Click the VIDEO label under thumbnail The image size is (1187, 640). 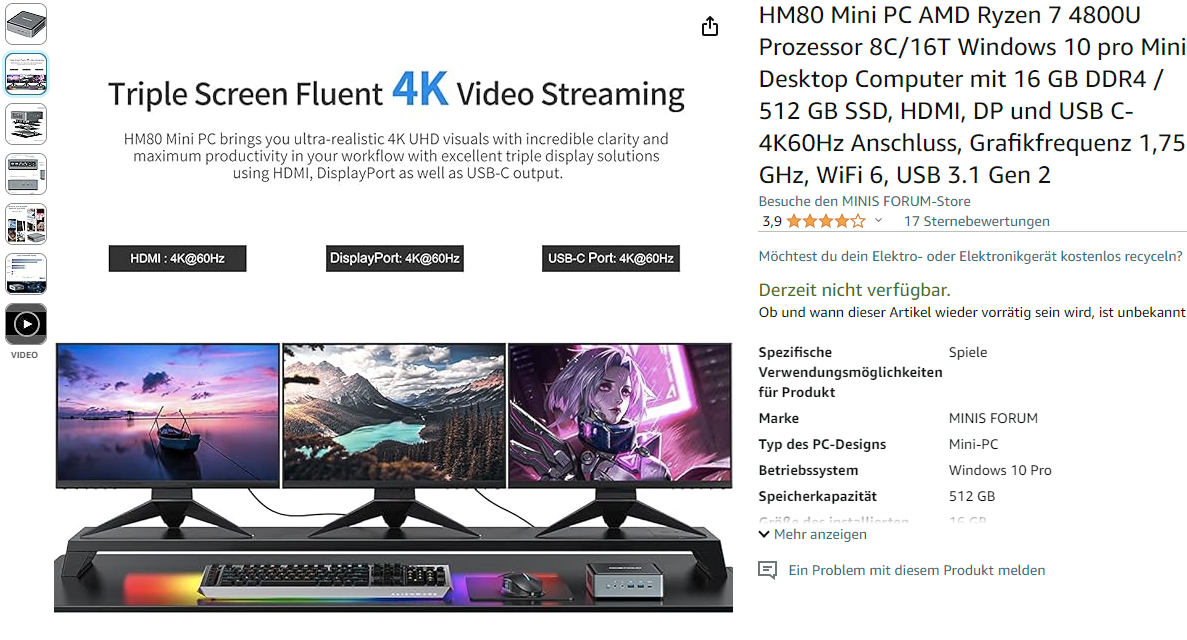tap(24, 354)
